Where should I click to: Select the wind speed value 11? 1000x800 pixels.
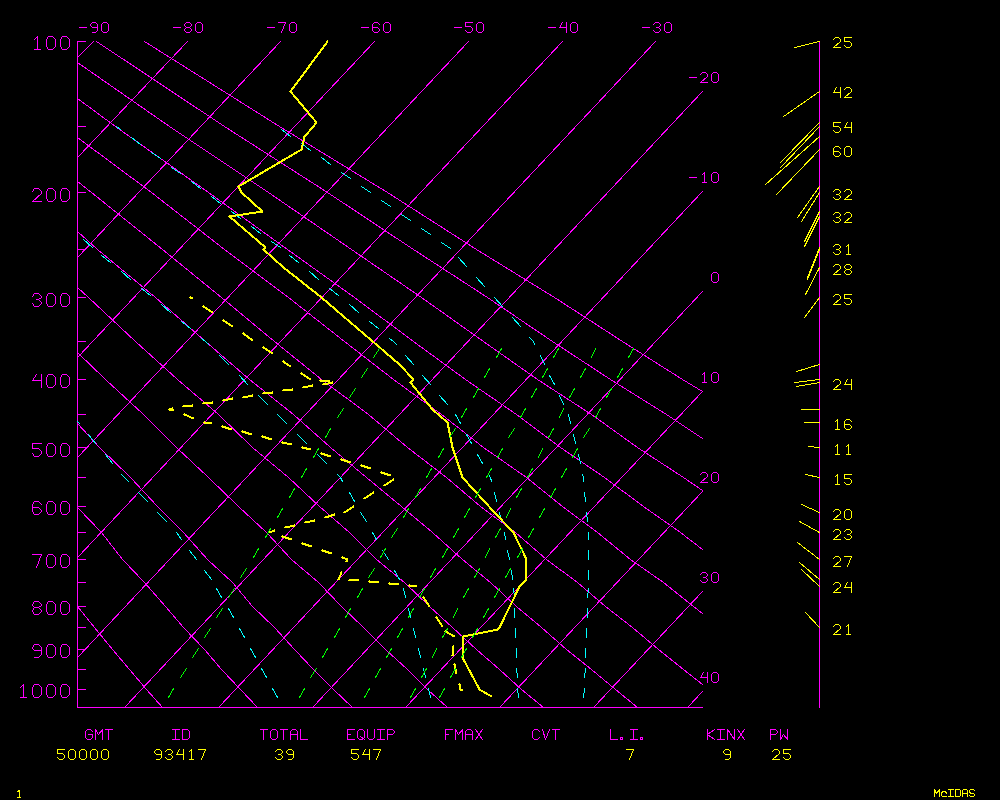point(842,450)
